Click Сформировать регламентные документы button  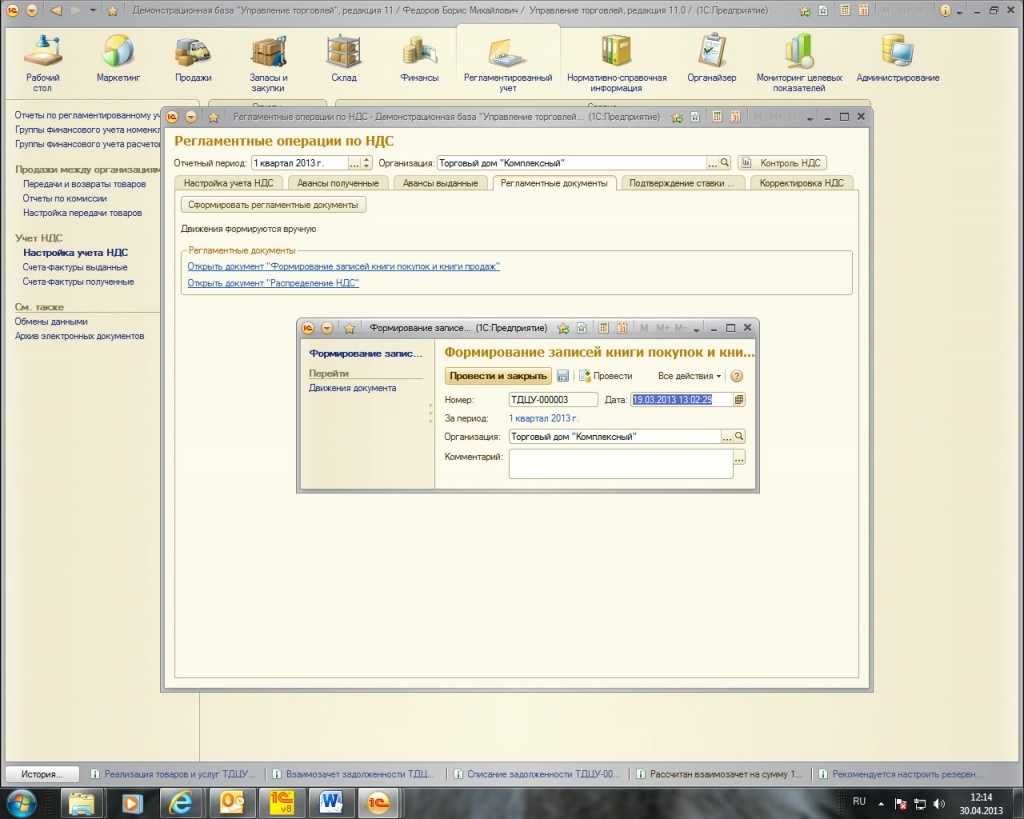(x=273, y=205)
